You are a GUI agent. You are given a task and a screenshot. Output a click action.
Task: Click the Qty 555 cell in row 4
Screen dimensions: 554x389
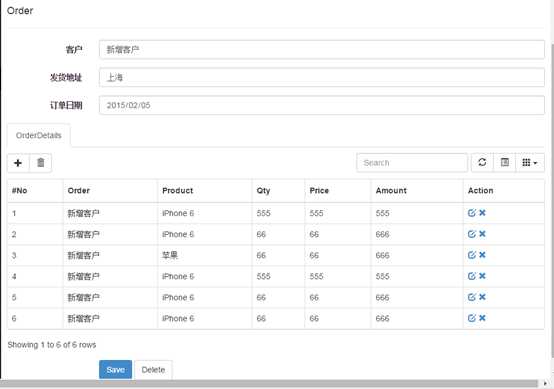coord(278,276)
